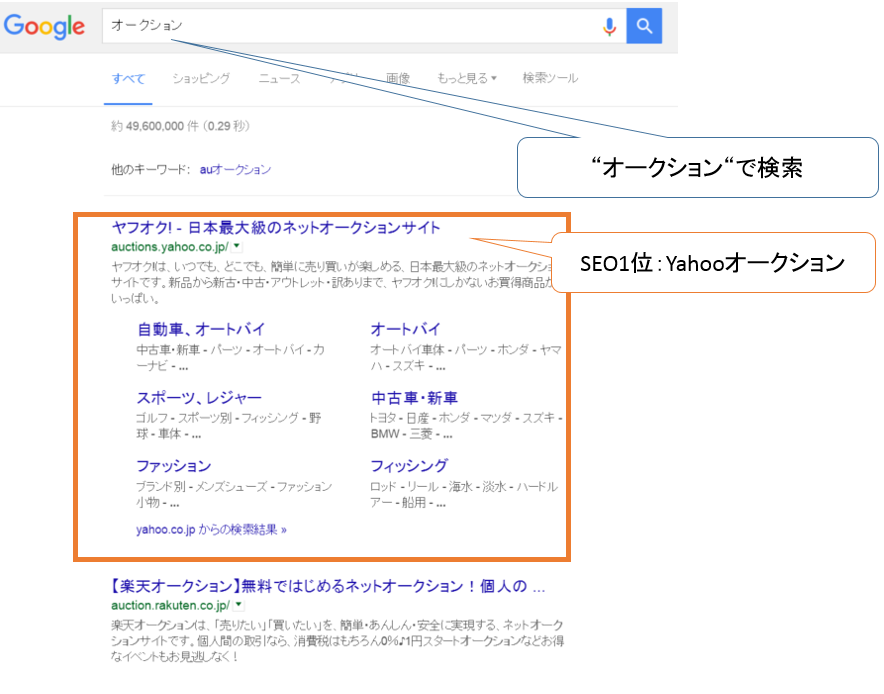Viewport: 884px width, 694px height.
Task: Expand the arrow next to auction.rakuten.co.jp
Action: point(238,605)
